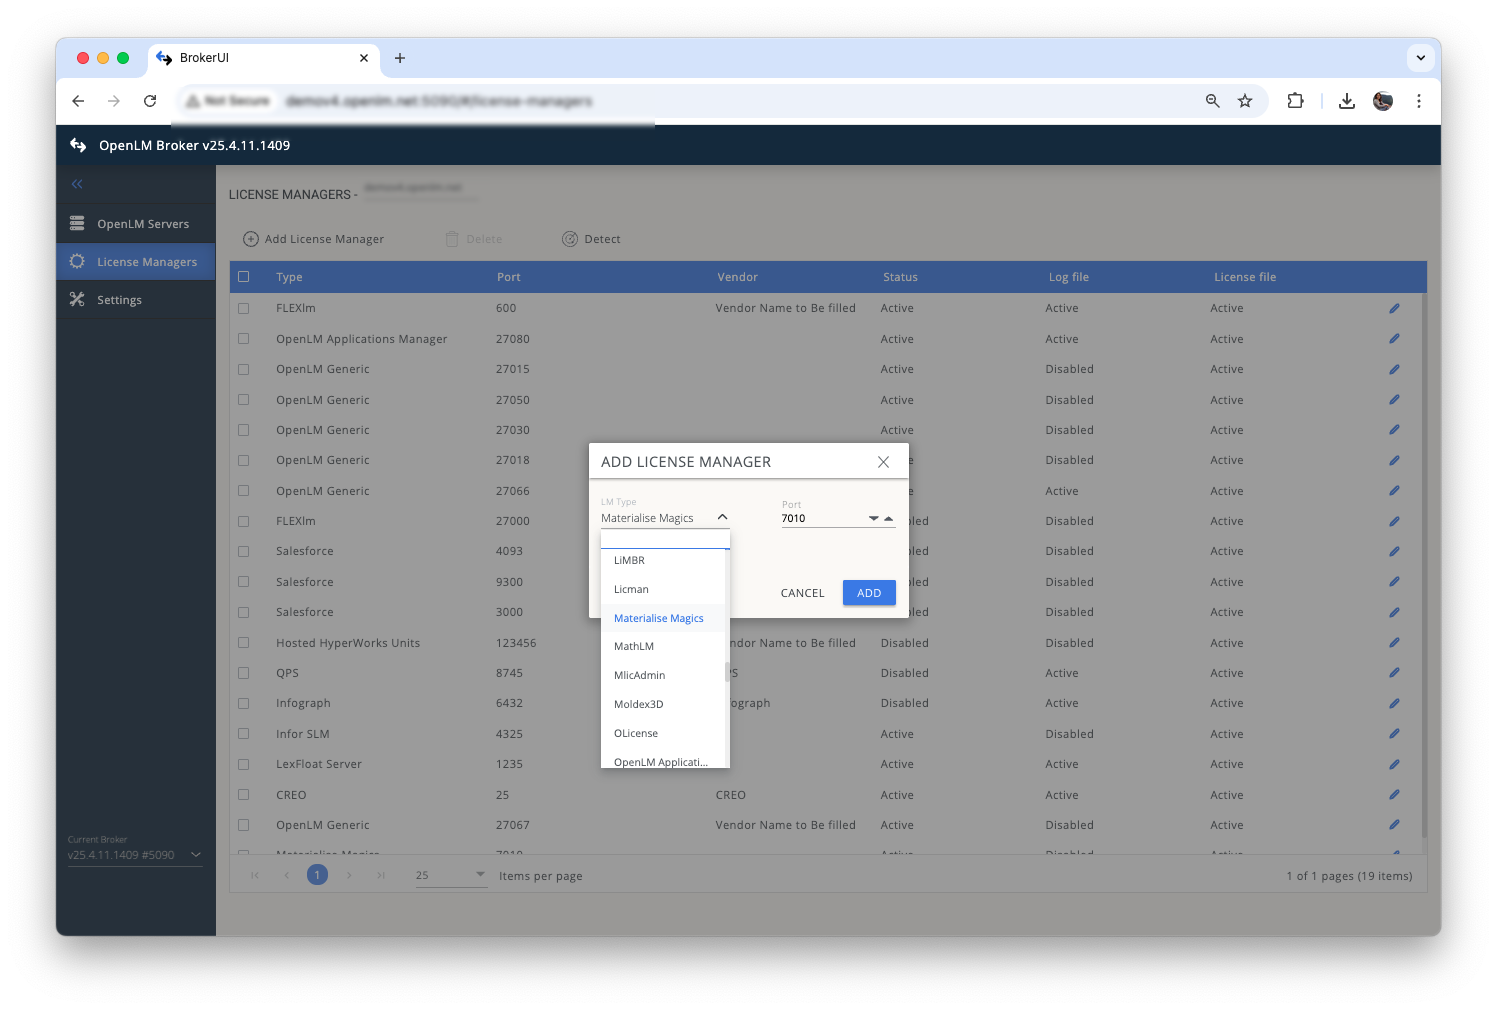Select MathLM from the LM Type list
Image resolution: width=1497 pixels, height=1010 pixels.
pos(634,646)
